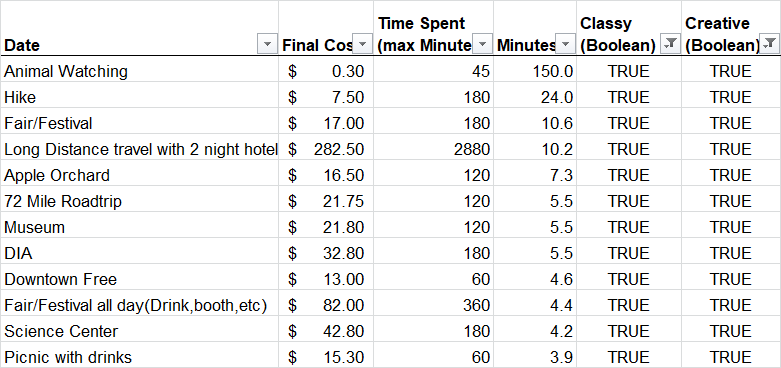Select the 72 Mile Roadtrip cell

tap(139, 201)
